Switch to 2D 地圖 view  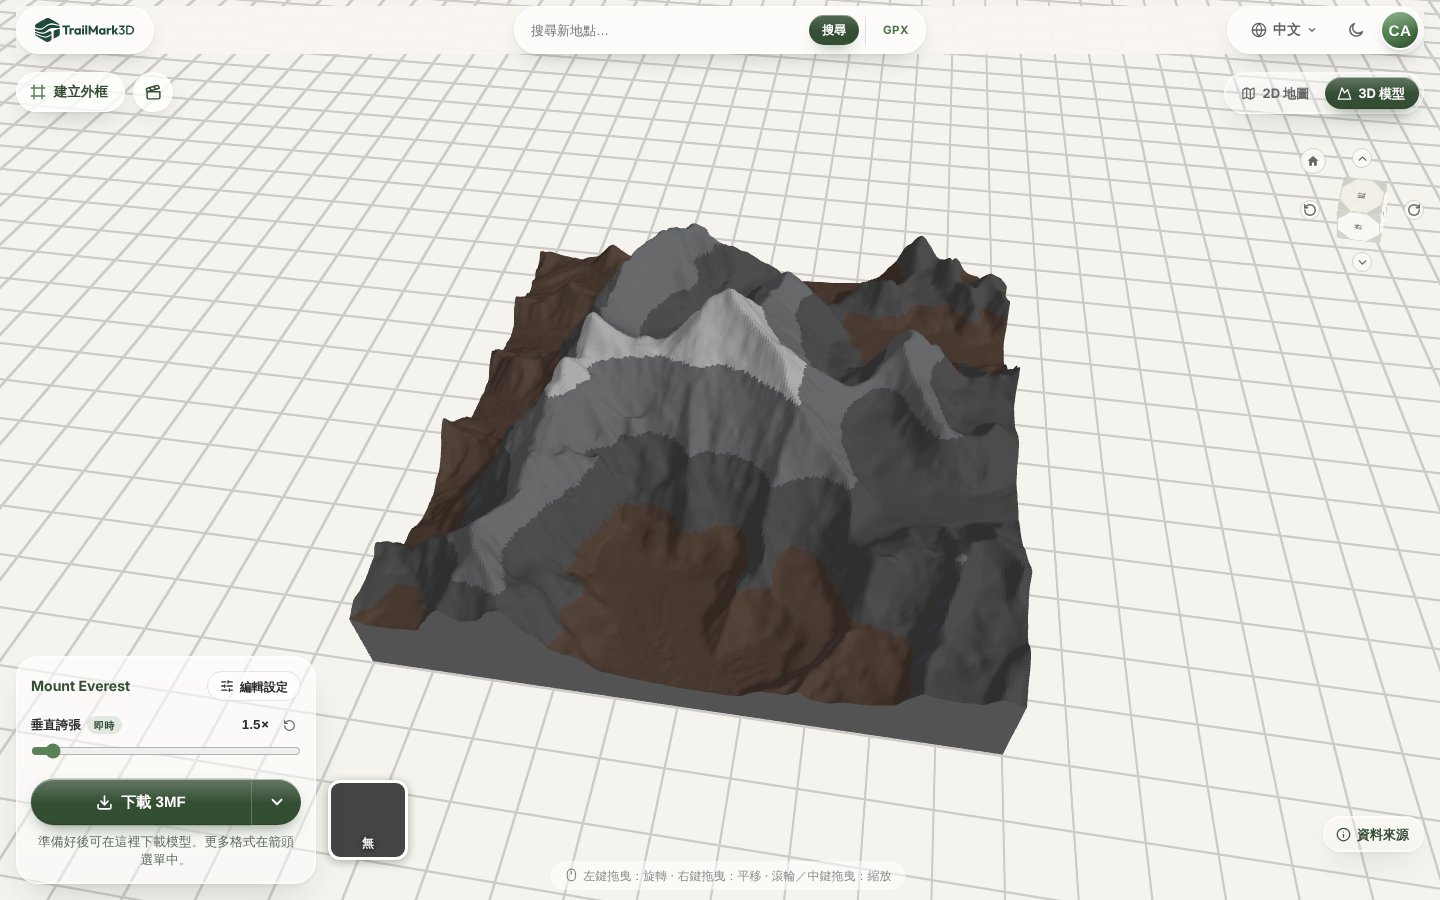(x=1275, y=93)
